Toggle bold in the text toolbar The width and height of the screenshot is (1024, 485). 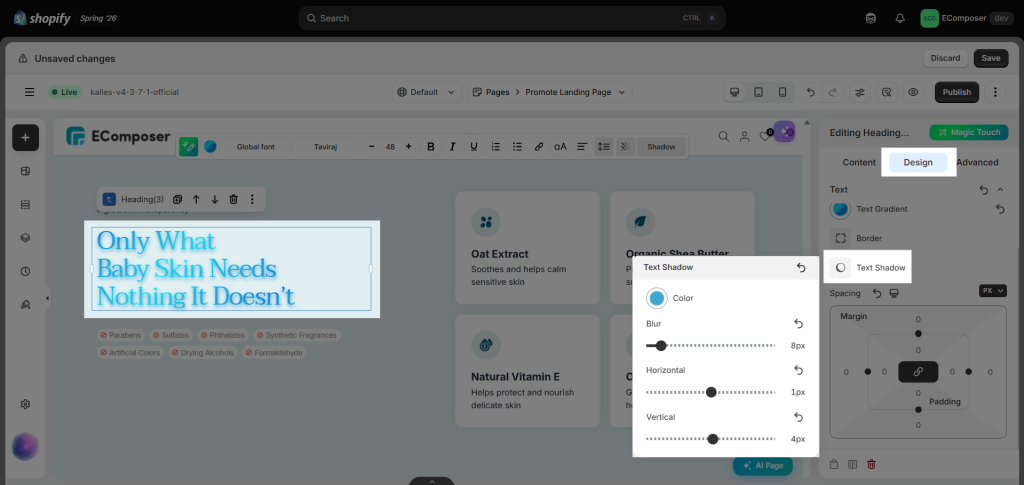pyautogui.click(x=430, y=147)
